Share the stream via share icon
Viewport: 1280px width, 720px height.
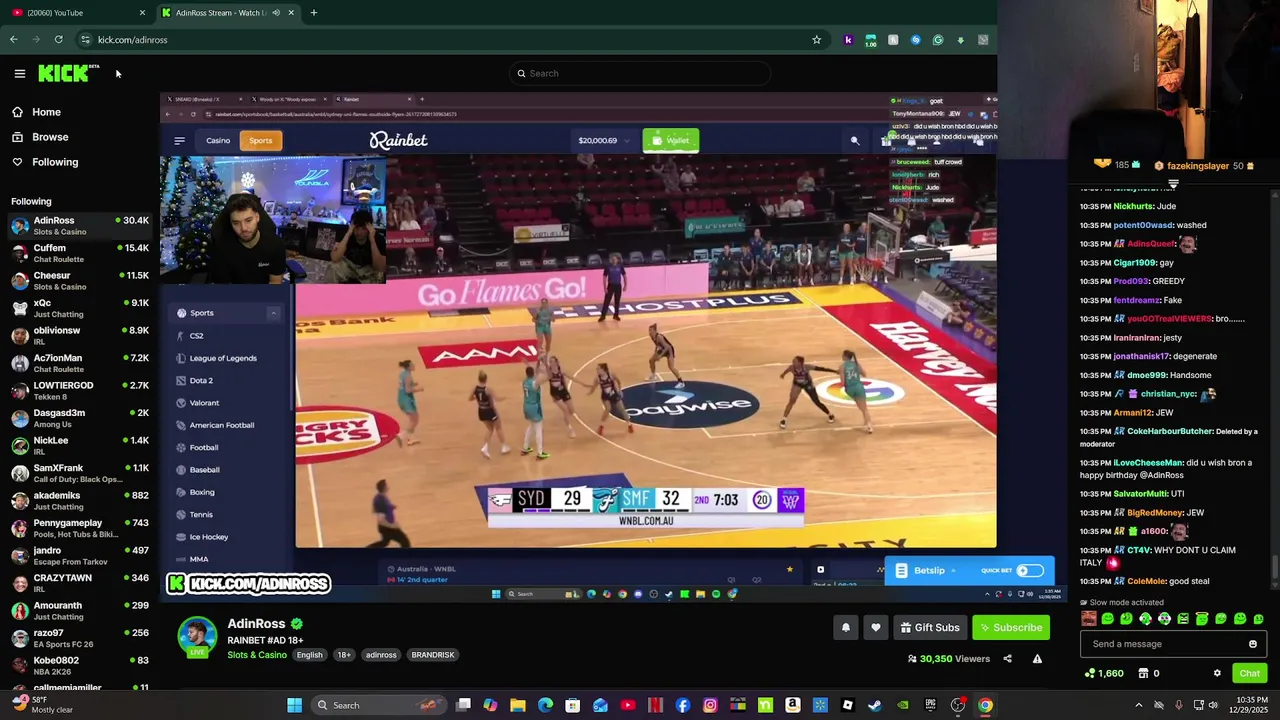(x=1007, y=659)
